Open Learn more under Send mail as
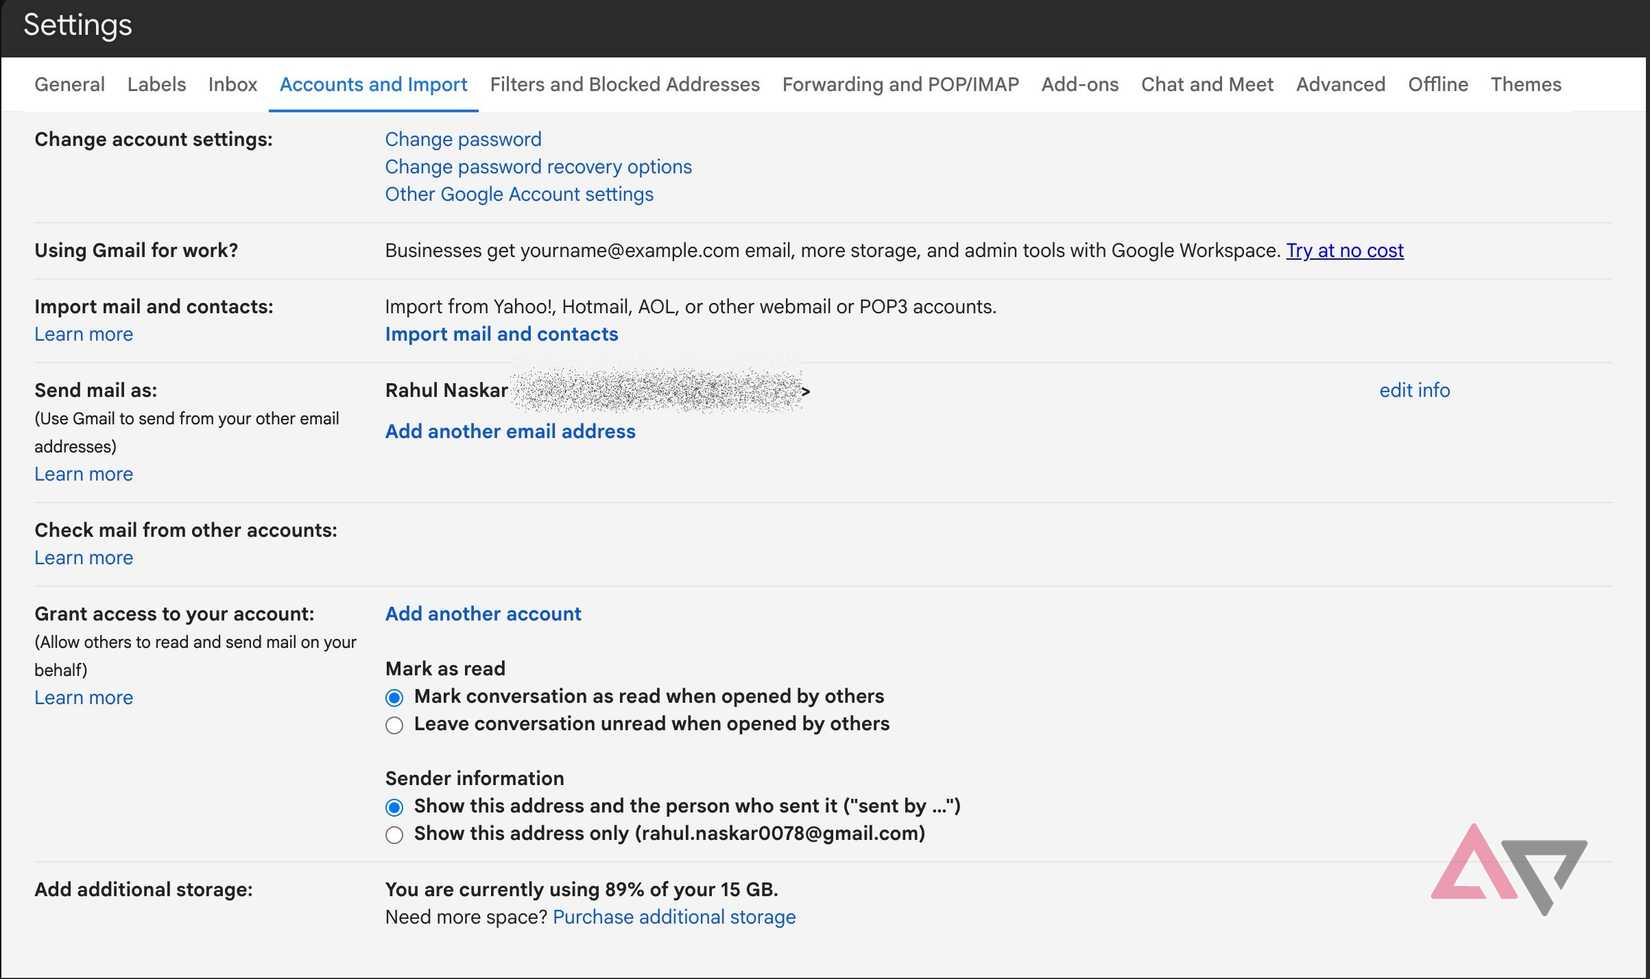 (83, 474)
